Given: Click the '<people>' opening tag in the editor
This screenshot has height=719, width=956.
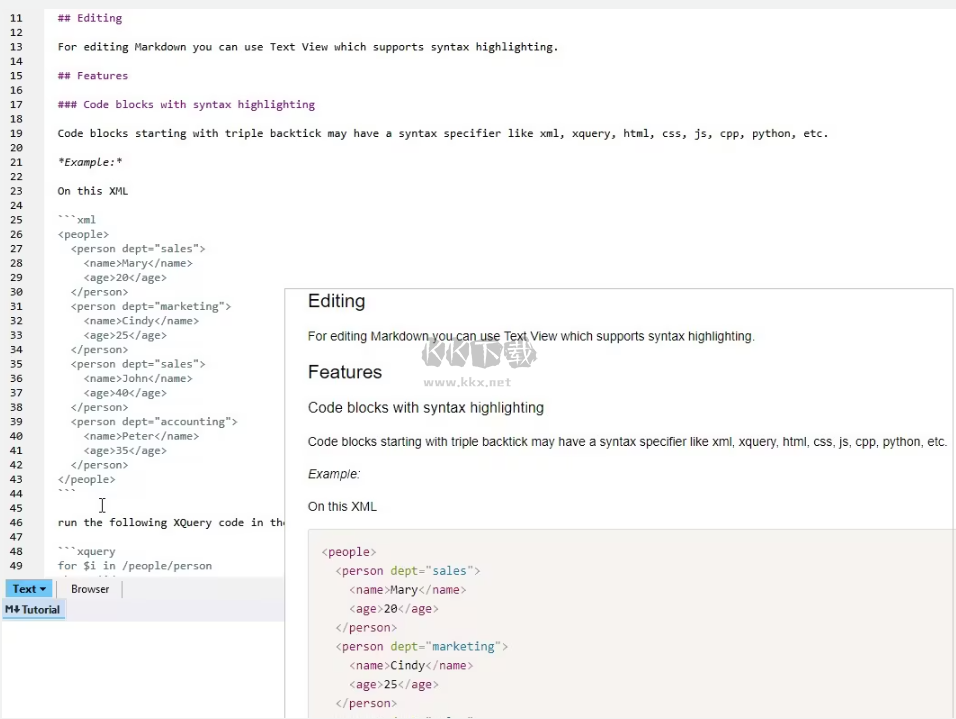Looking at the screenshot, I should [83, 234].
